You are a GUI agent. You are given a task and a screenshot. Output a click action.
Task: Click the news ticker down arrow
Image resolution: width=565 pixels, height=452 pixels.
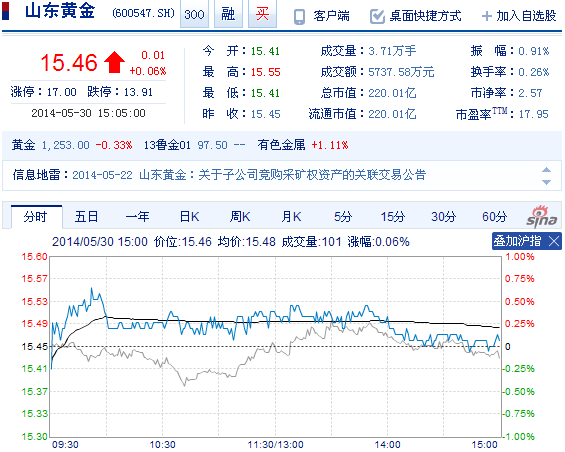click(546, 182)
